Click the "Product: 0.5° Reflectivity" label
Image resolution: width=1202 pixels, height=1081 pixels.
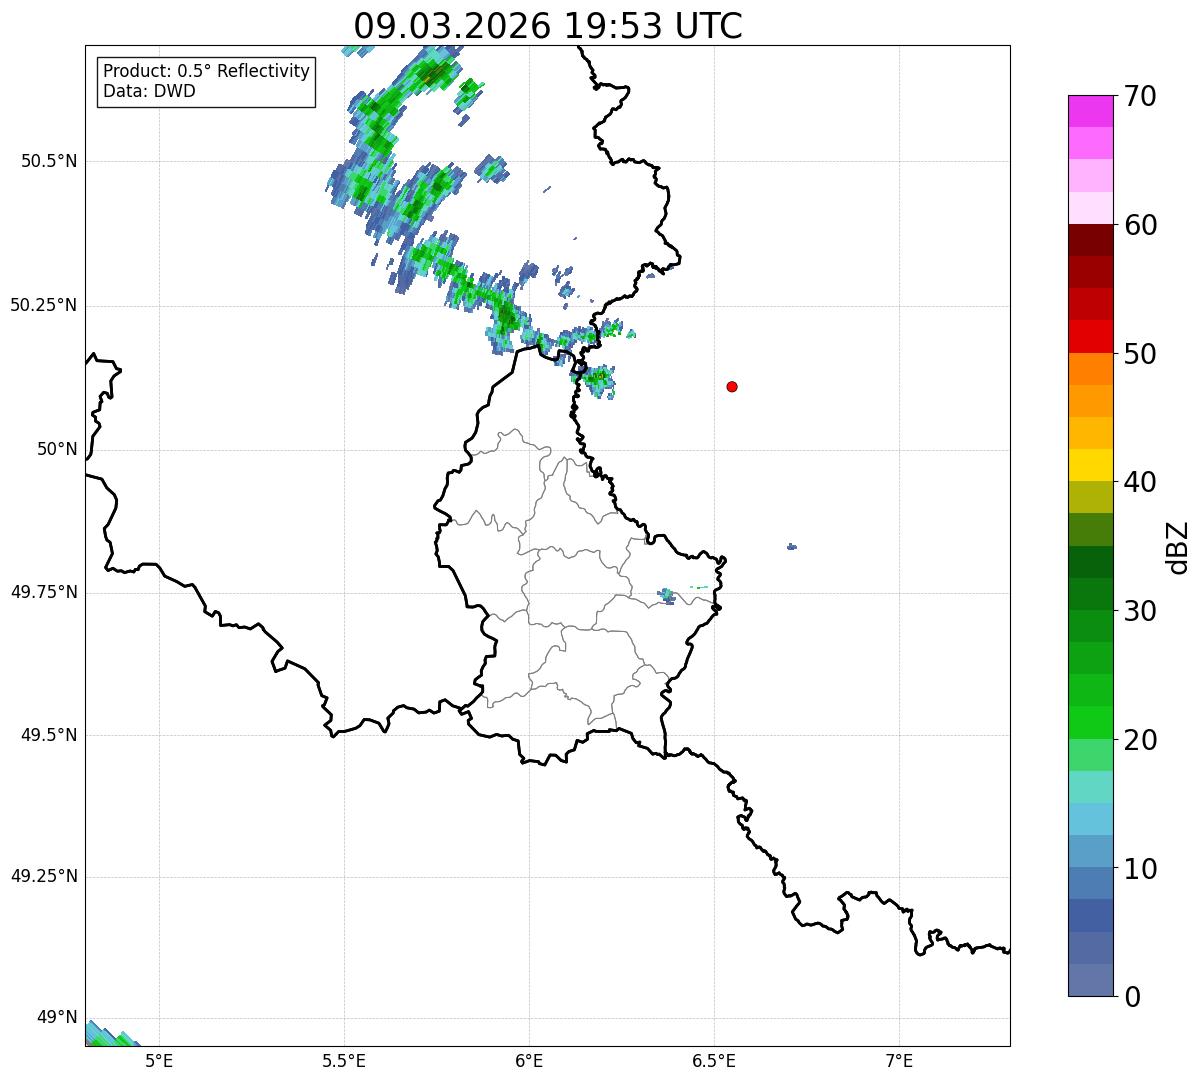tap(206, 71)
